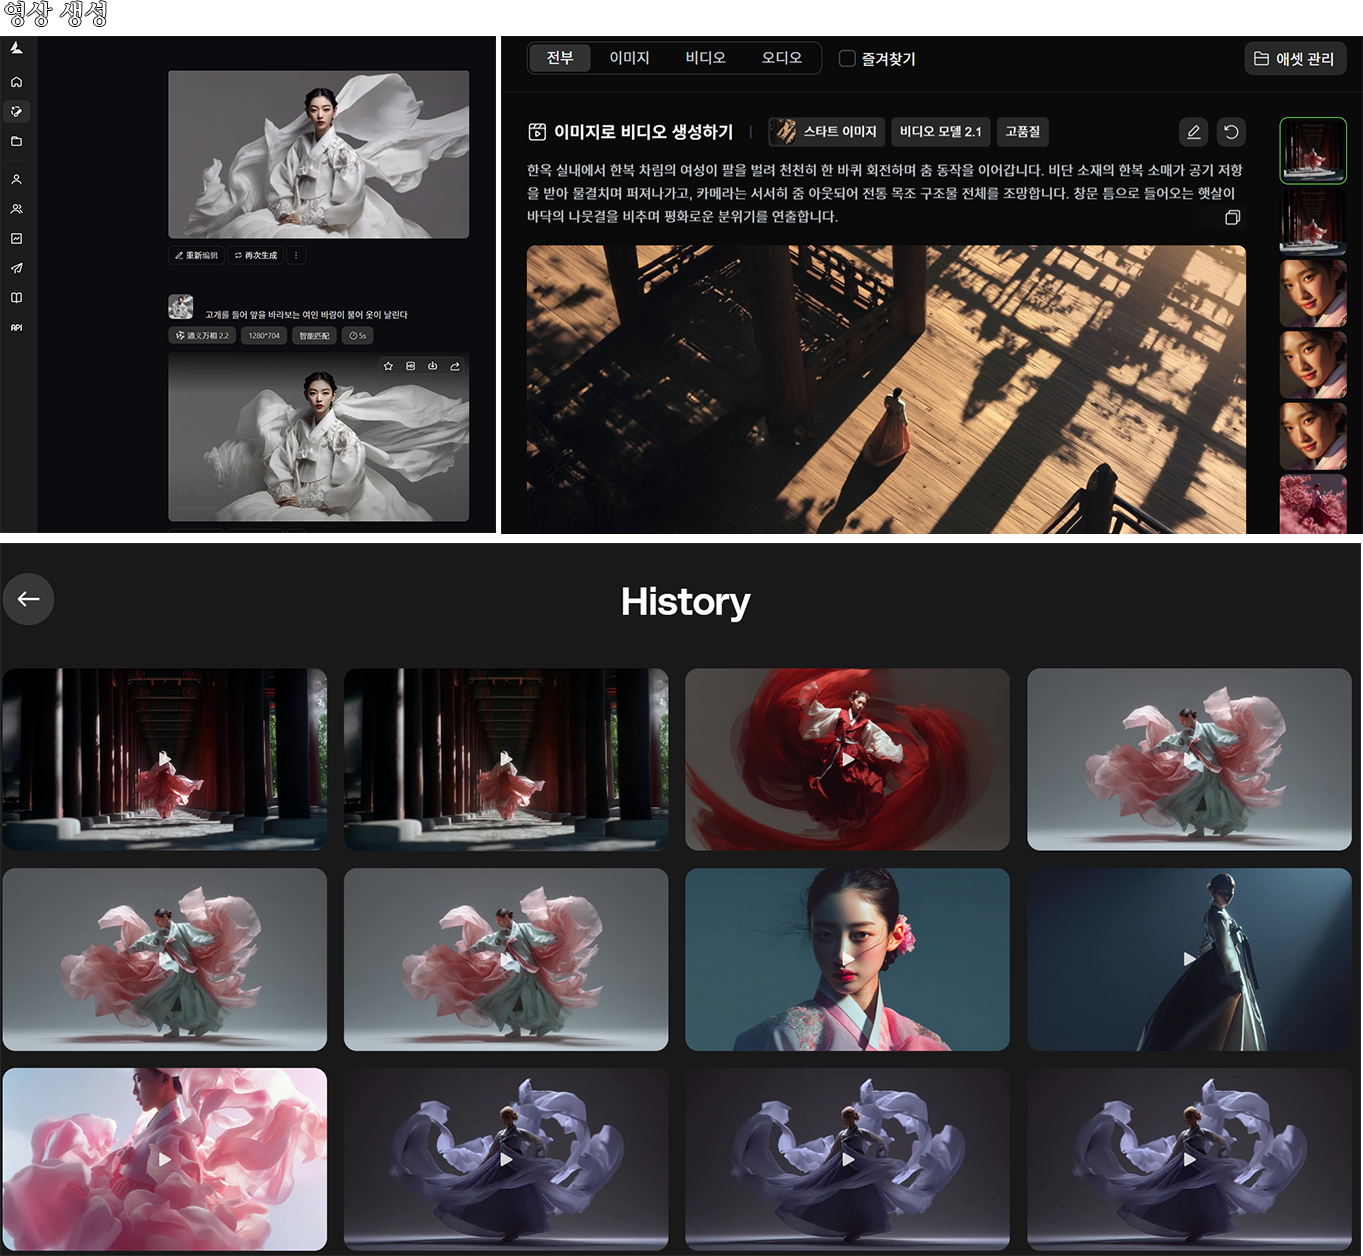
Task: Select the pink blossom thumbnail in side strip
Action: (x=1313, y=508)
